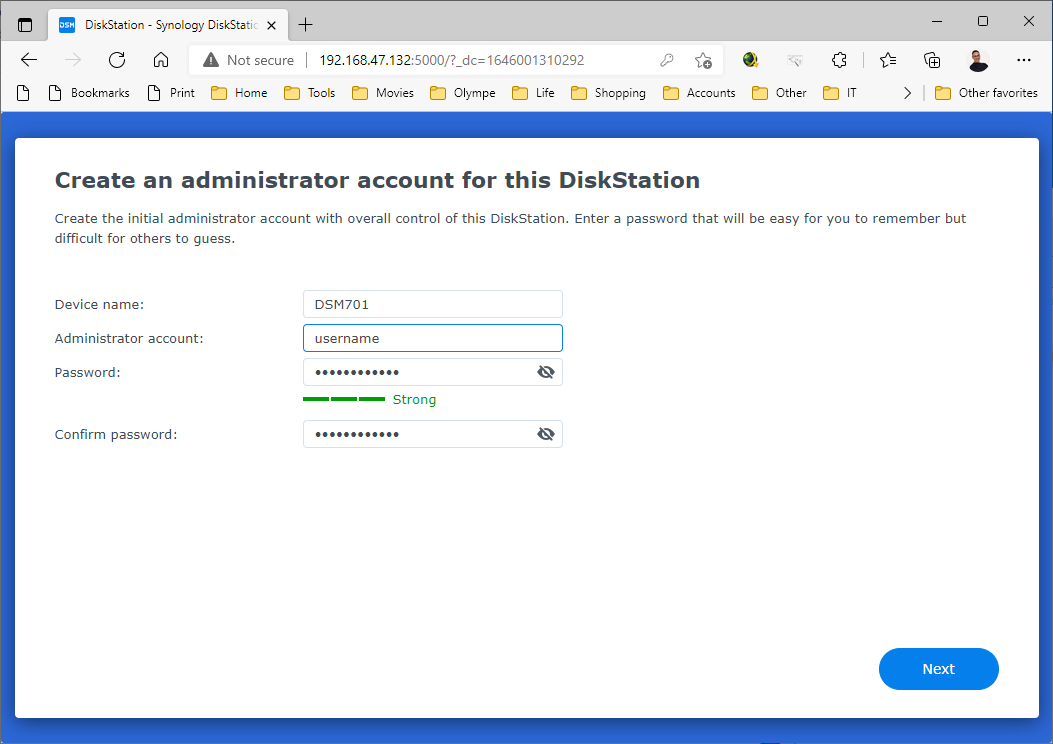
Task: Reload the DiskStation page
Action: click(117, 60)
